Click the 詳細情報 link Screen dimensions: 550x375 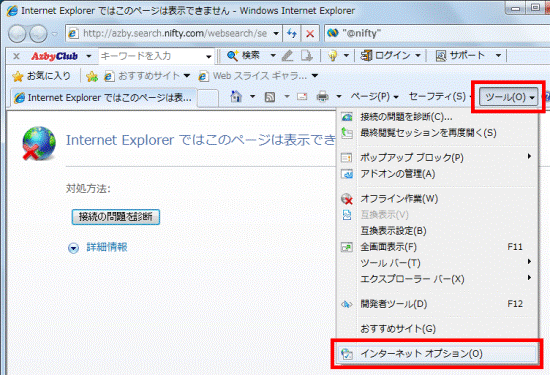(107, 247)
